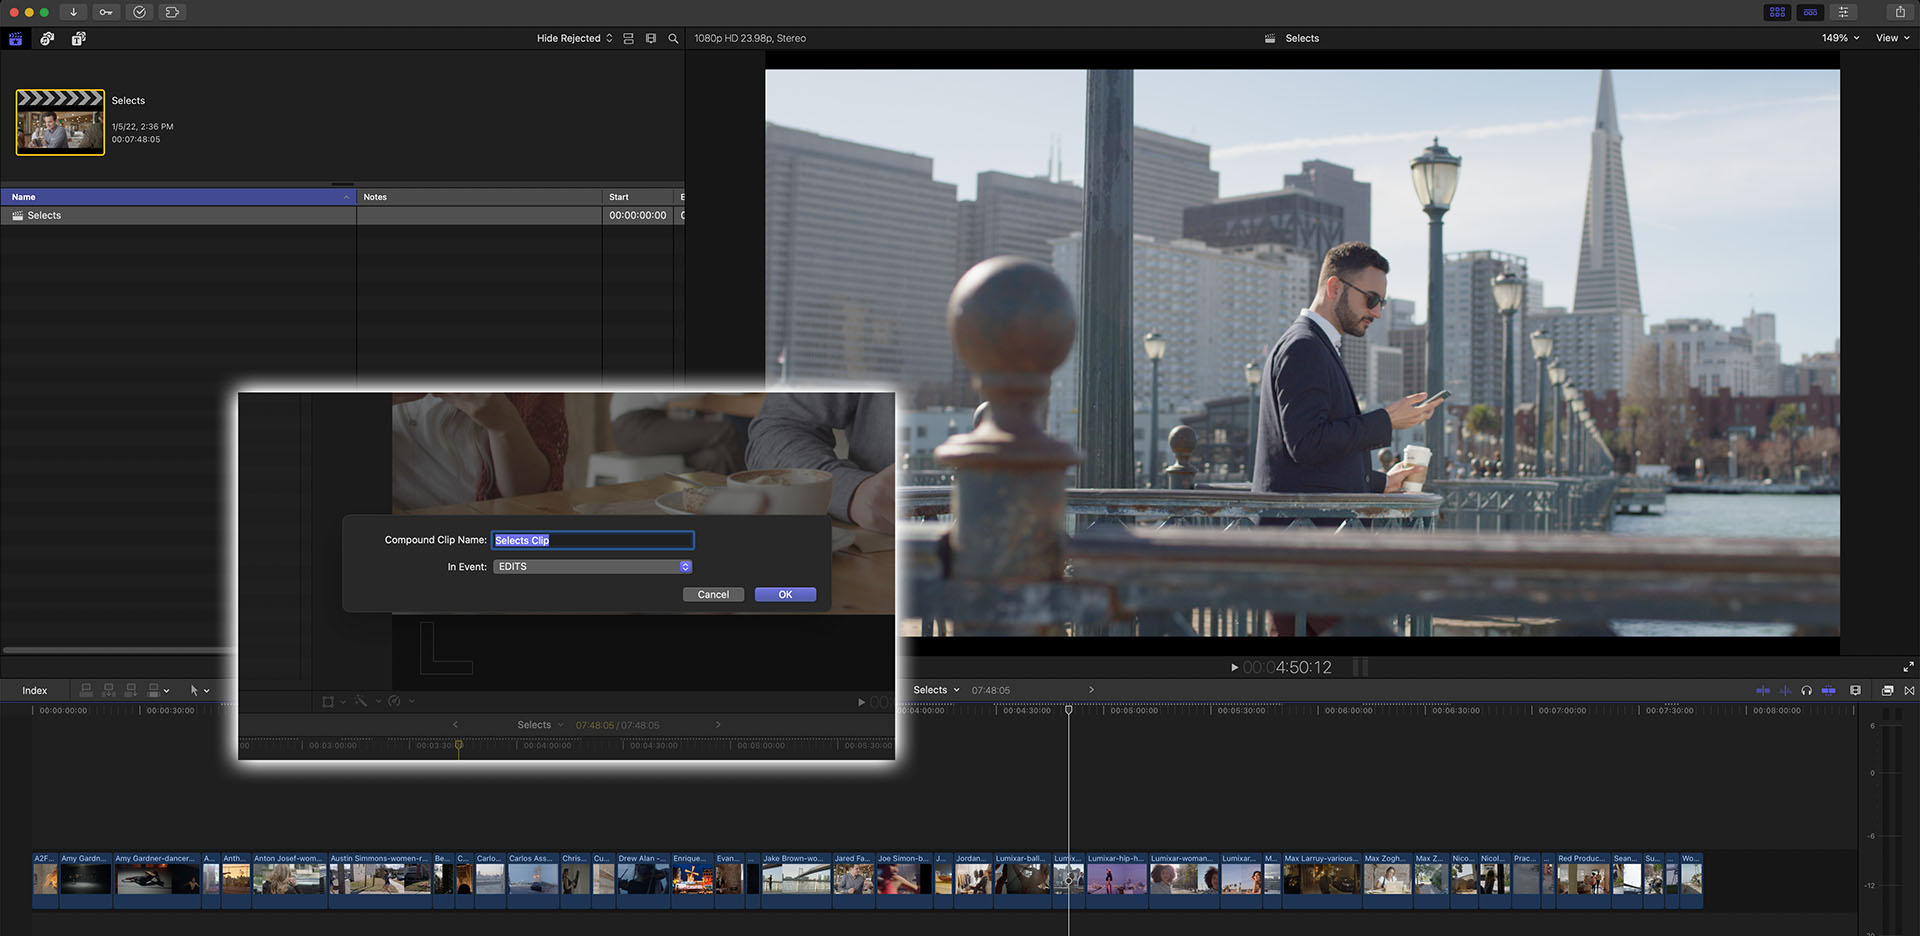Open timeline clip appearance filmstrip icon
1920x936 pixels.
pos(1856,691)
